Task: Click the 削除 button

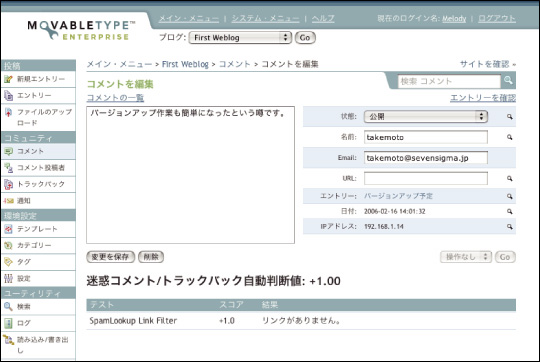Action: [x=151, y=257]
